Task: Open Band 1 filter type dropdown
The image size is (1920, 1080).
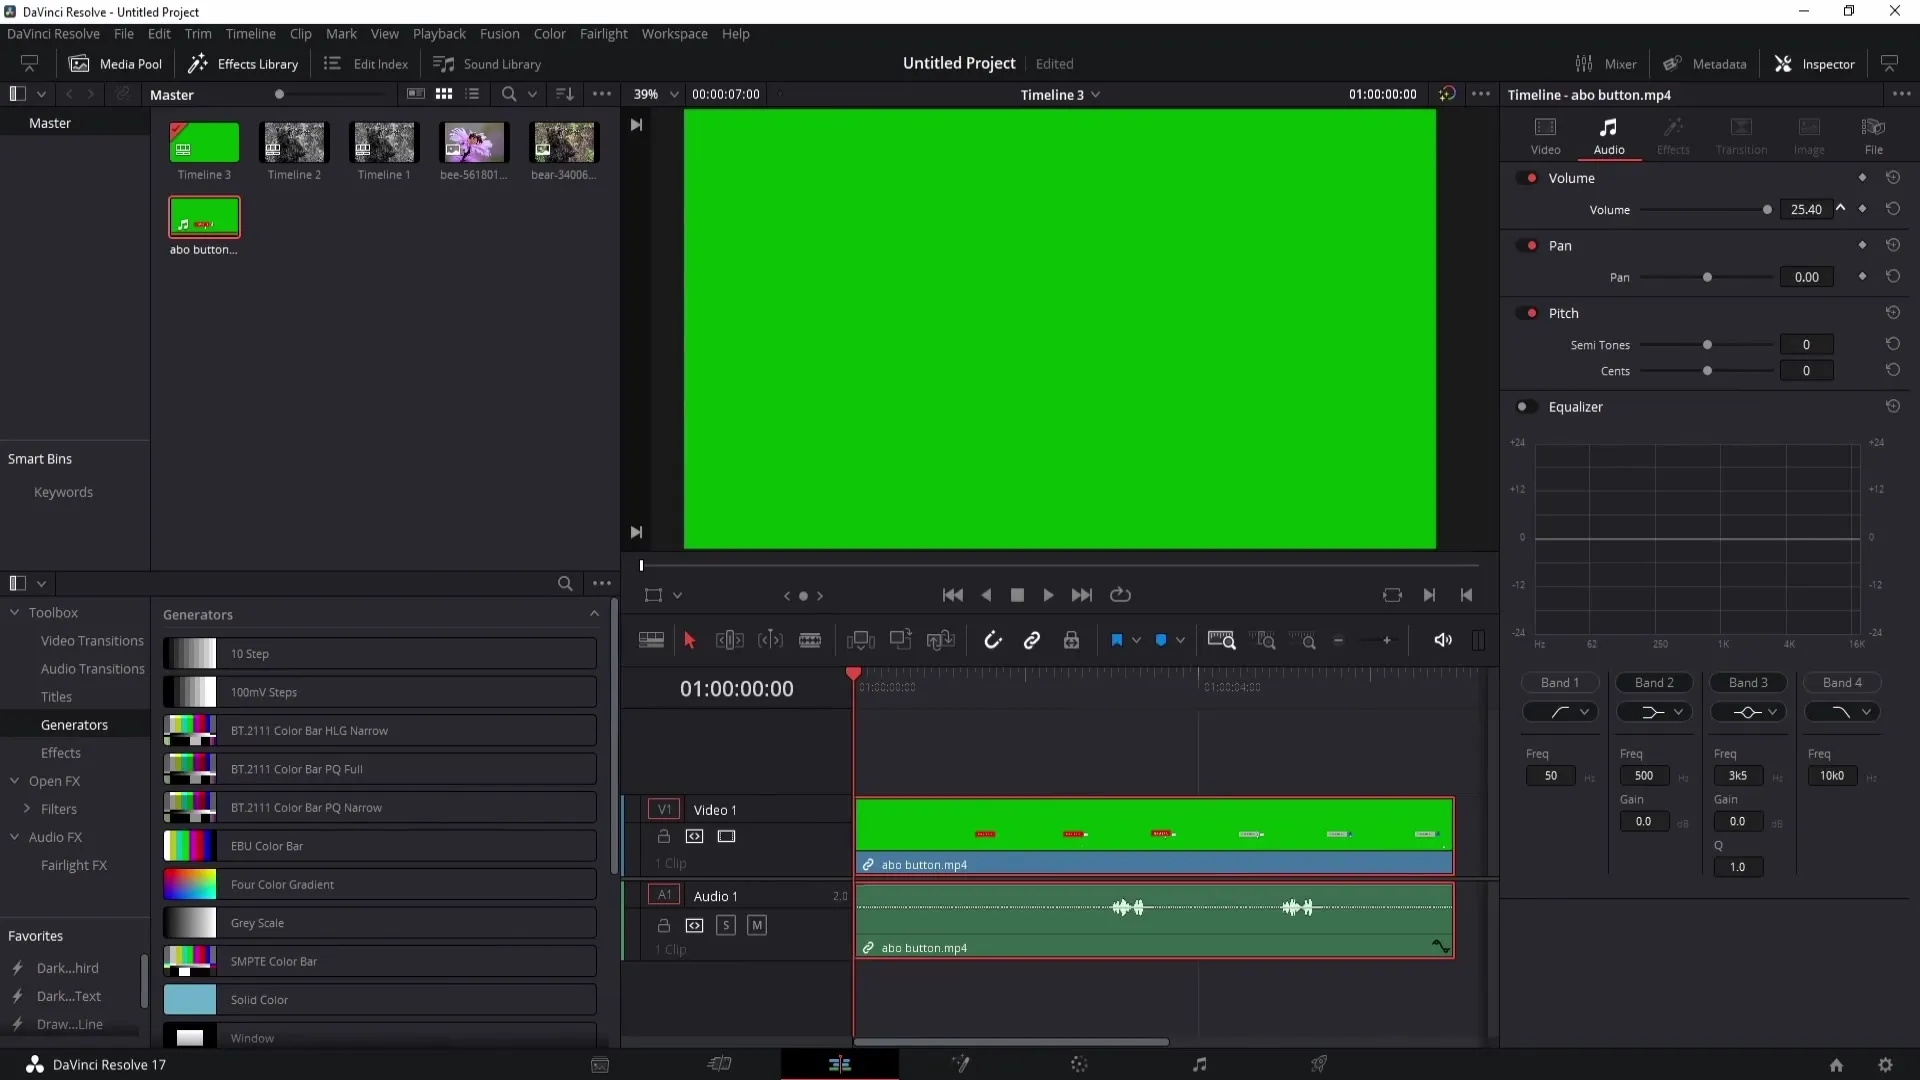Action: pos(1560,712)
